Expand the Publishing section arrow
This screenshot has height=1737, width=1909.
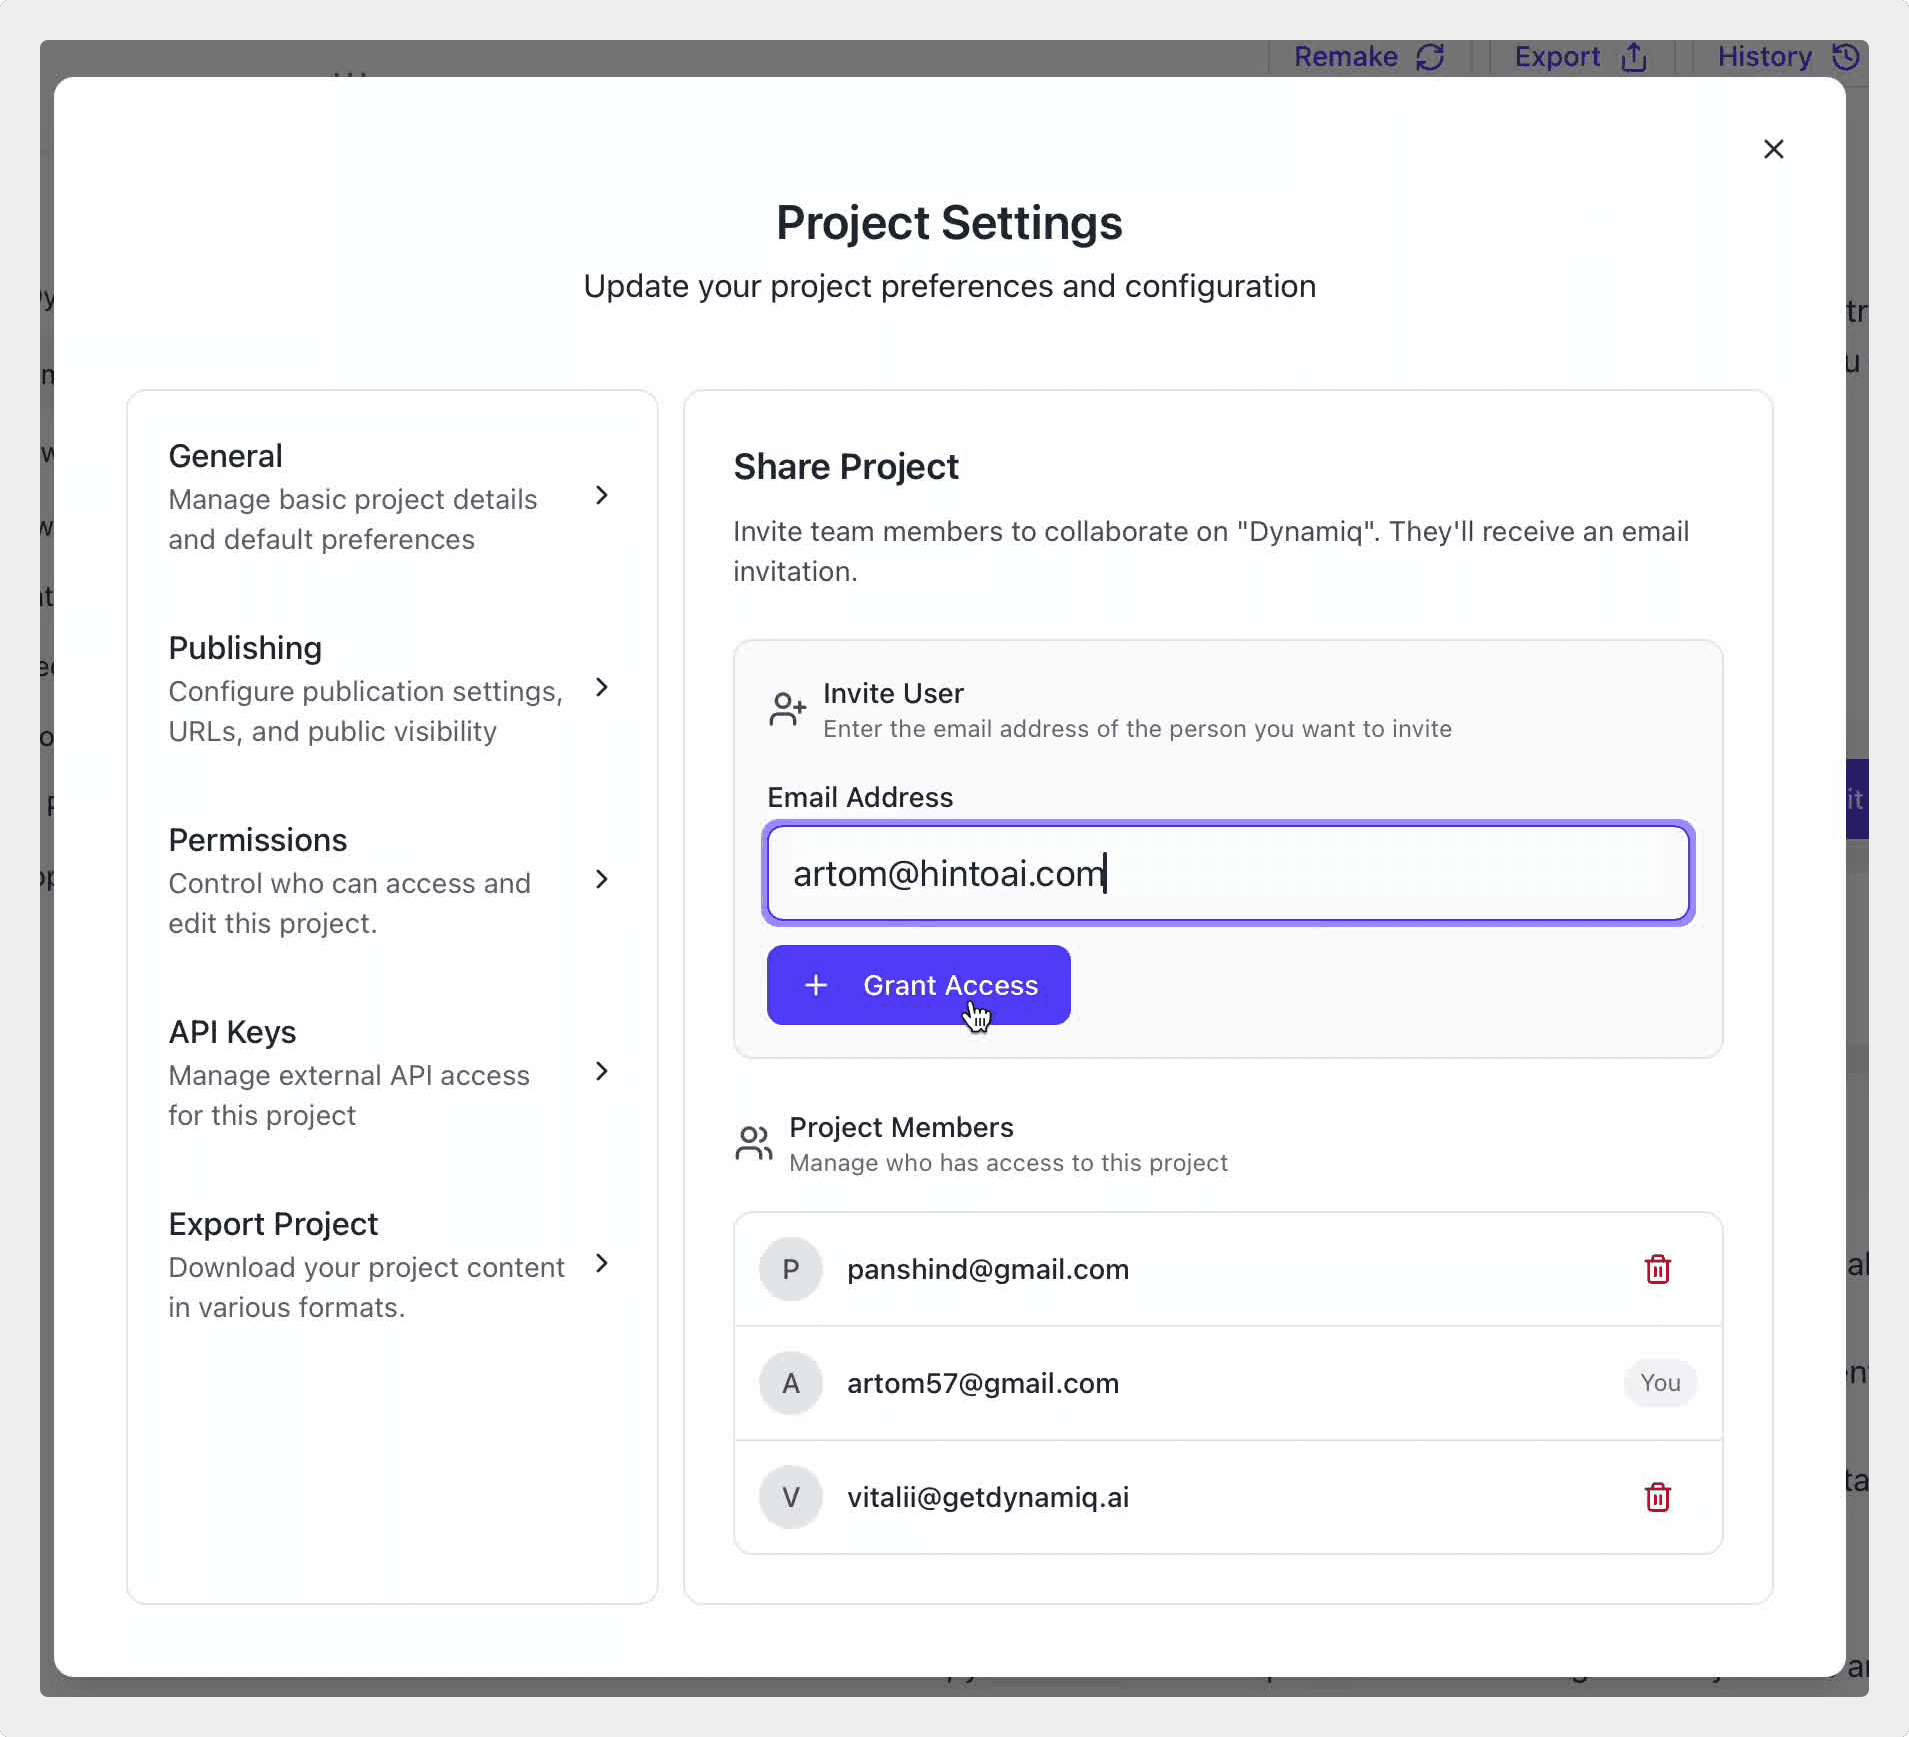click(x=601, y=688)
